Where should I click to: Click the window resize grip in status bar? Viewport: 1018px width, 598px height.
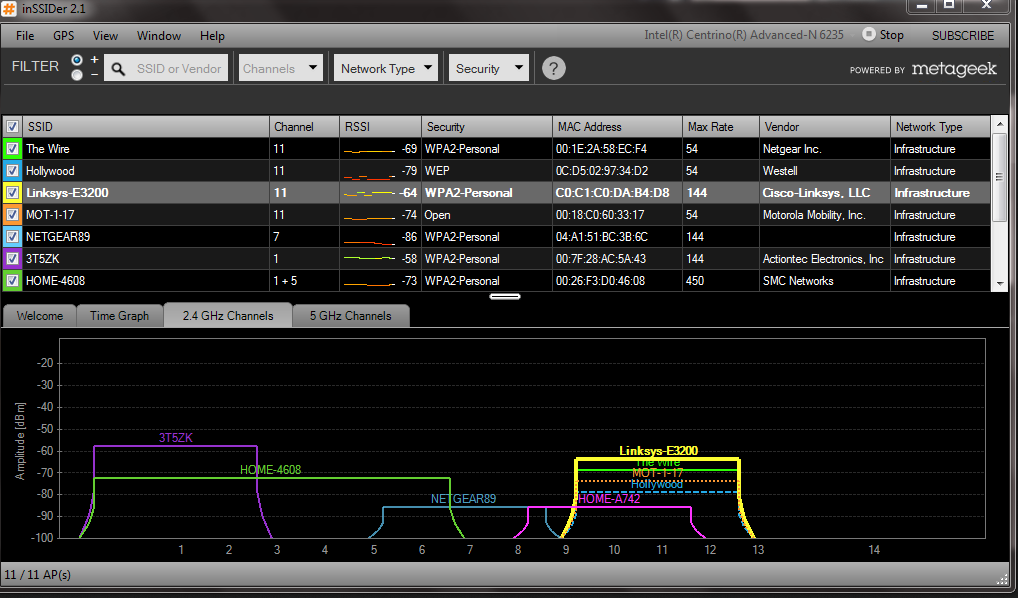pos(1002,580)
